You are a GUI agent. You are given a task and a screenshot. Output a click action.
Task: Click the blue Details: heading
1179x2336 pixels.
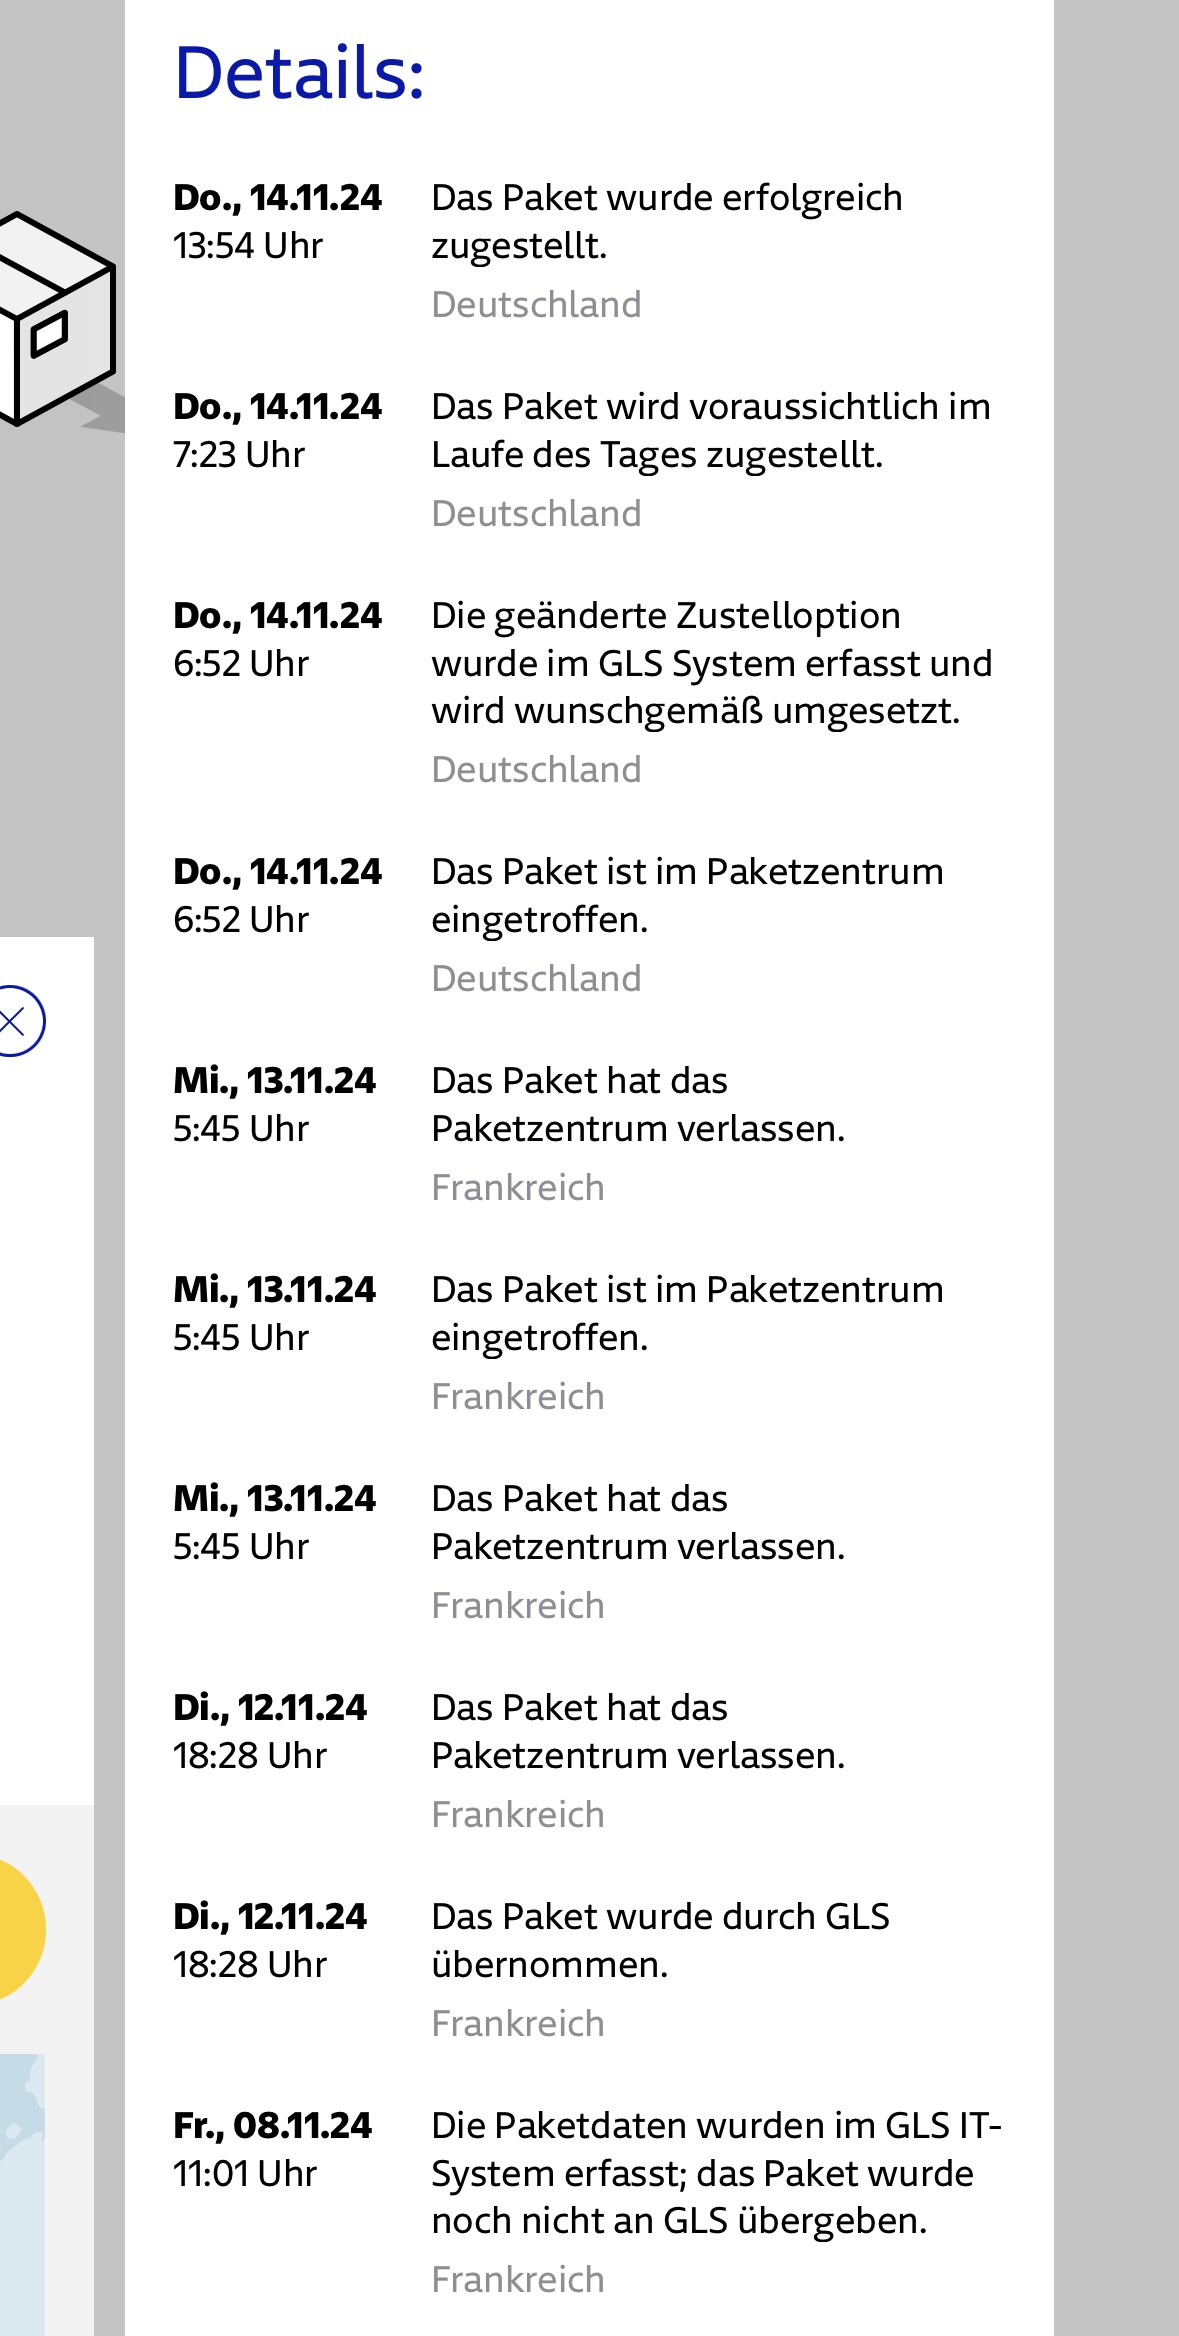pos(299,73)
